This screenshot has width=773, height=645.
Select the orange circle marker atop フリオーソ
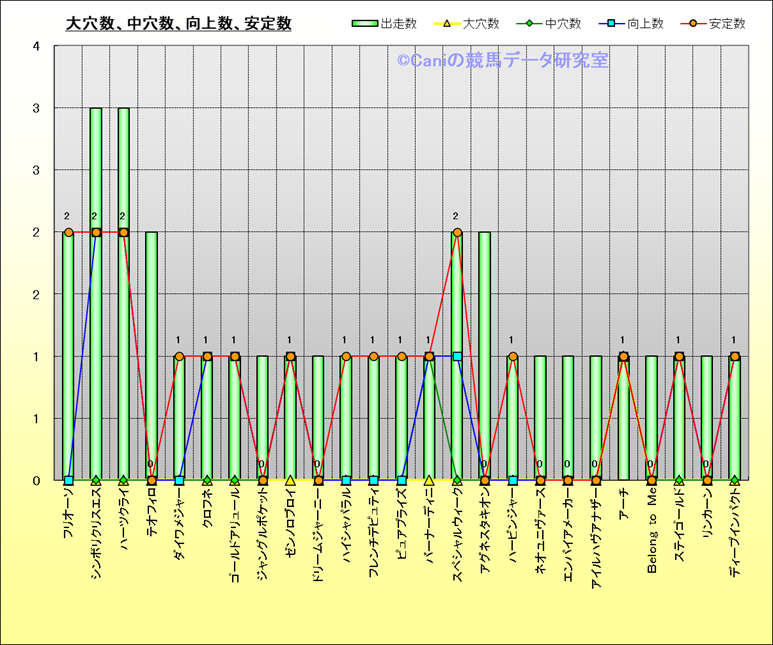(x=68, y=233)
